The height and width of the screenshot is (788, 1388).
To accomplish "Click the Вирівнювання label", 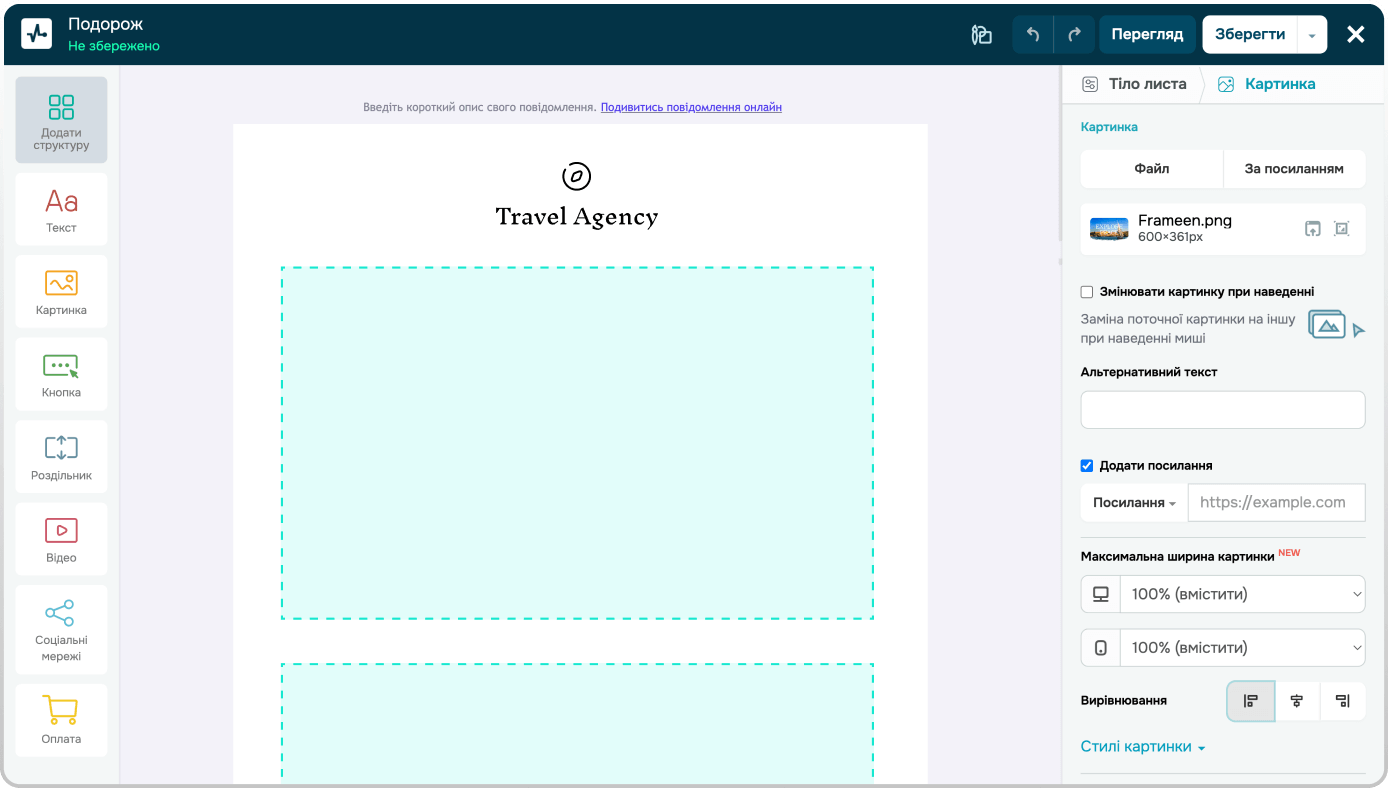I will tap(1124, 701).
